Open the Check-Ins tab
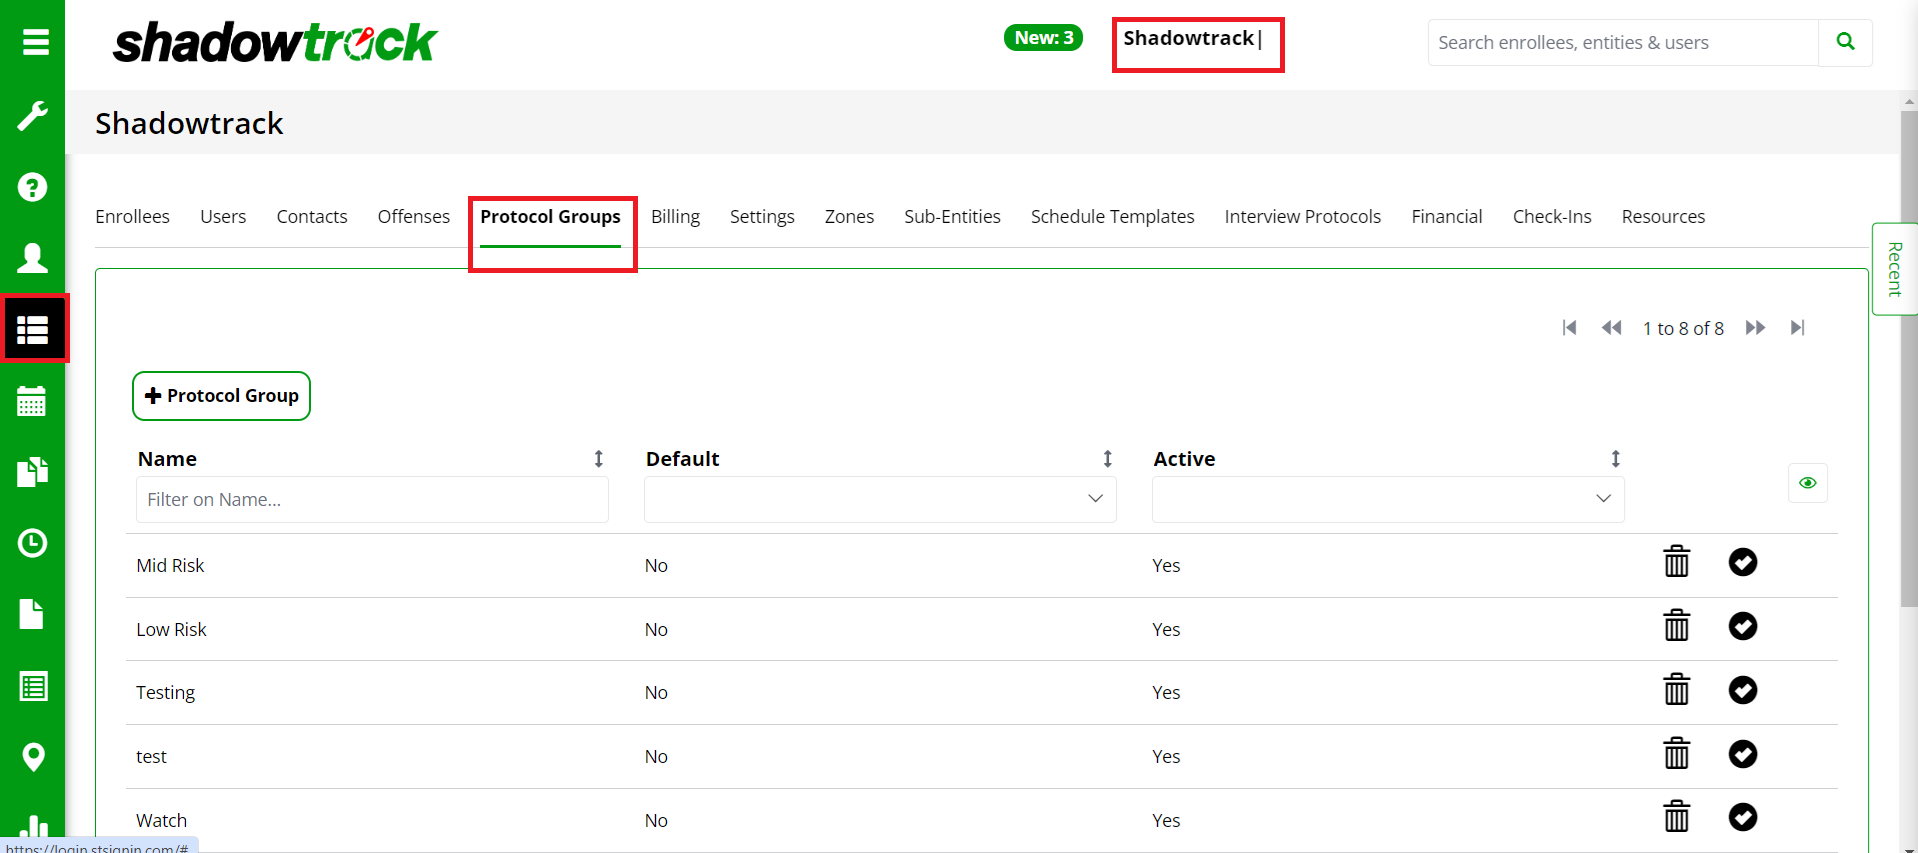Image resolution: width=1918 pixels, height=853 pixels. coord(1552,217)
